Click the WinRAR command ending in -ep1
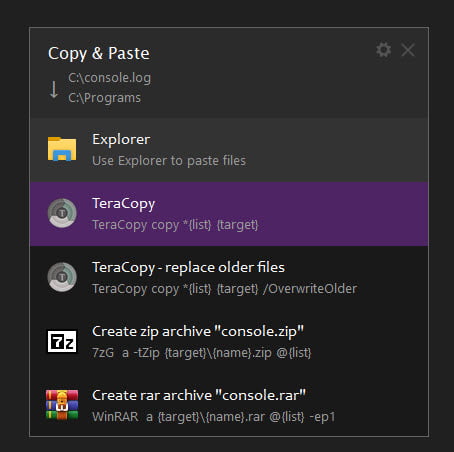 (214, 417)
